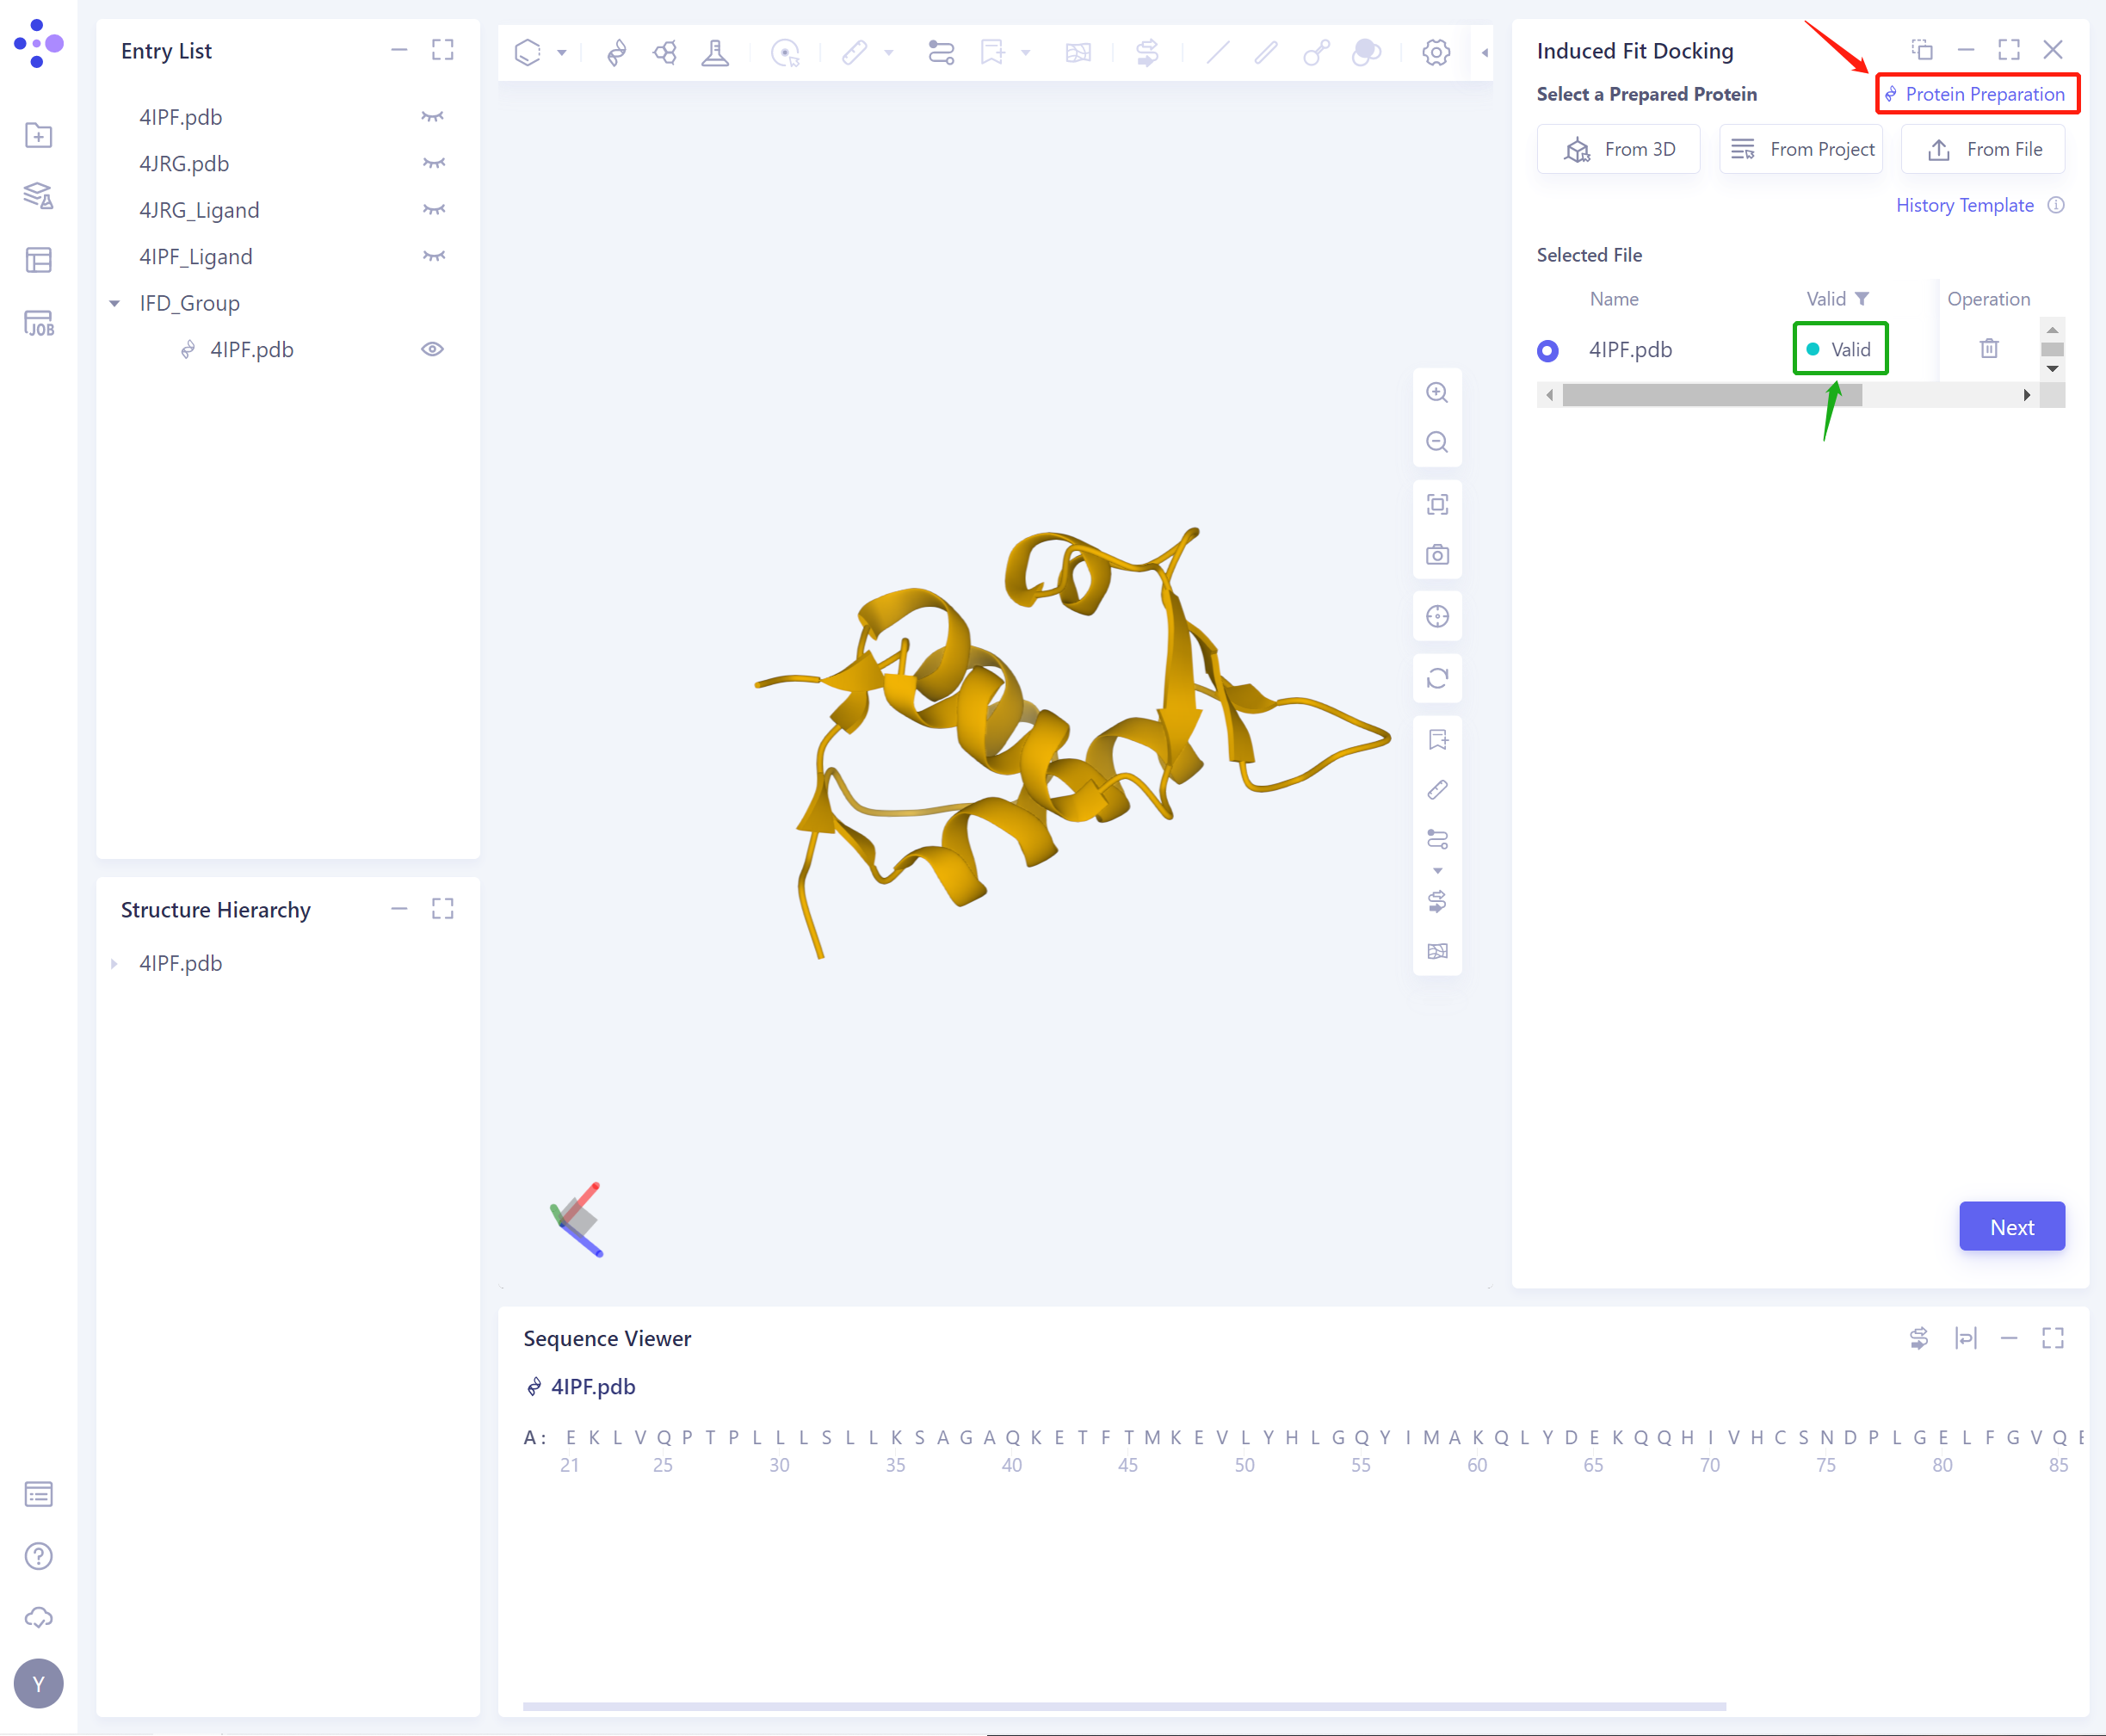Select the 4IPF.pdb radio button
Viewport: 2106px width, 1736px height.
(x=1547, y=350)
